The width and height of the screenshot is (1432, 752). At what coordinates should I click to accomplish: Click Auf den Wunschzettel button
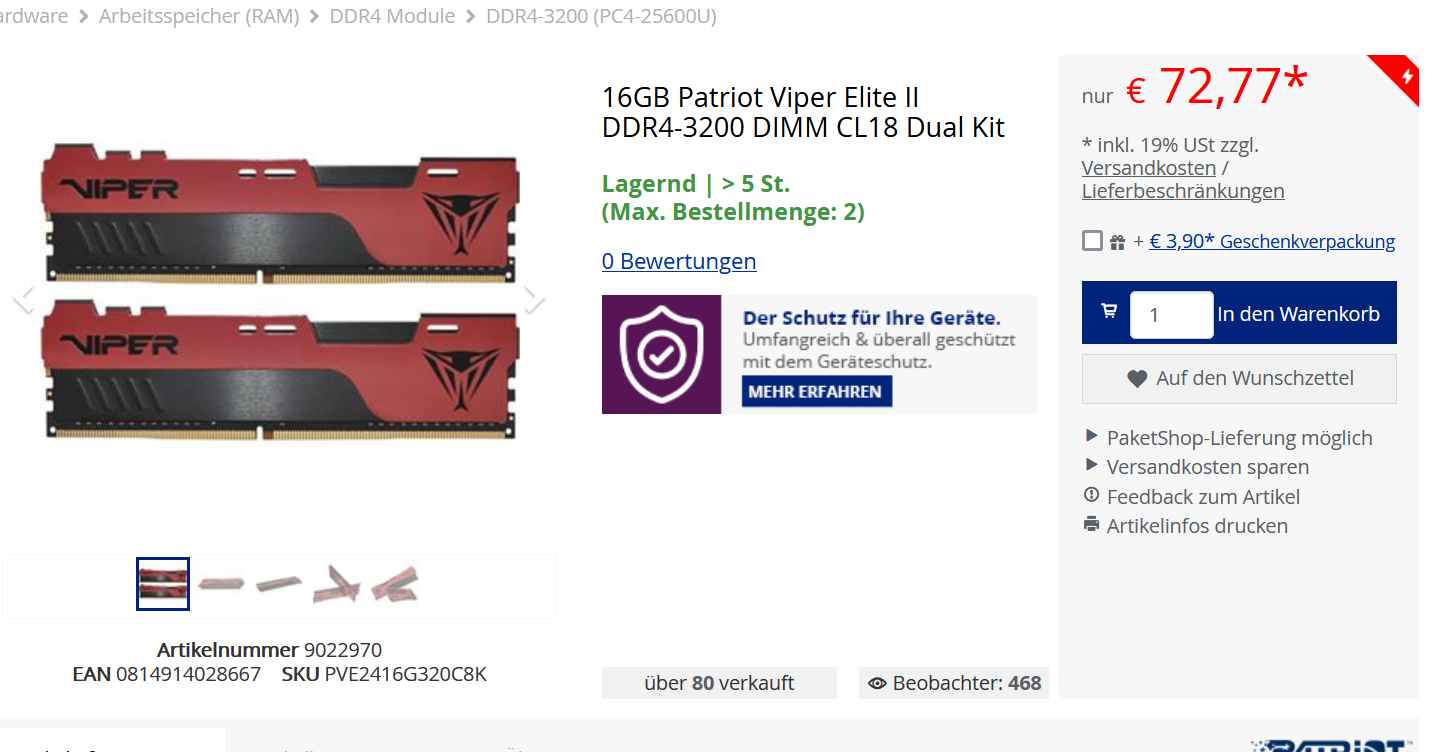1239,379
